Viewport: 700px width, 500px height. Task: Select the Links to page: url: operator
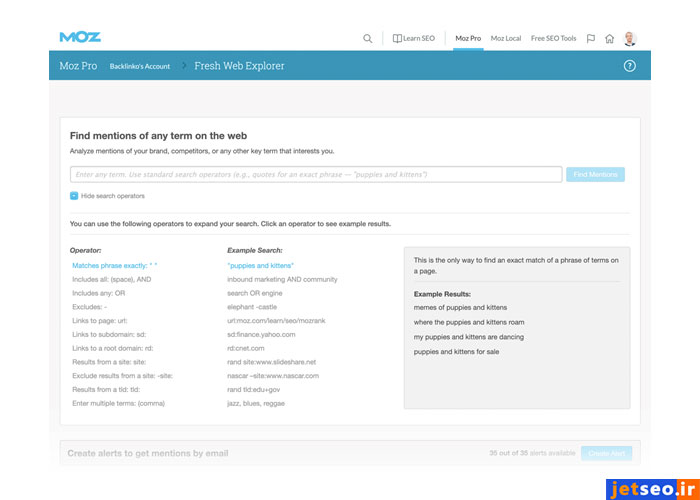(x=100, y=321)
